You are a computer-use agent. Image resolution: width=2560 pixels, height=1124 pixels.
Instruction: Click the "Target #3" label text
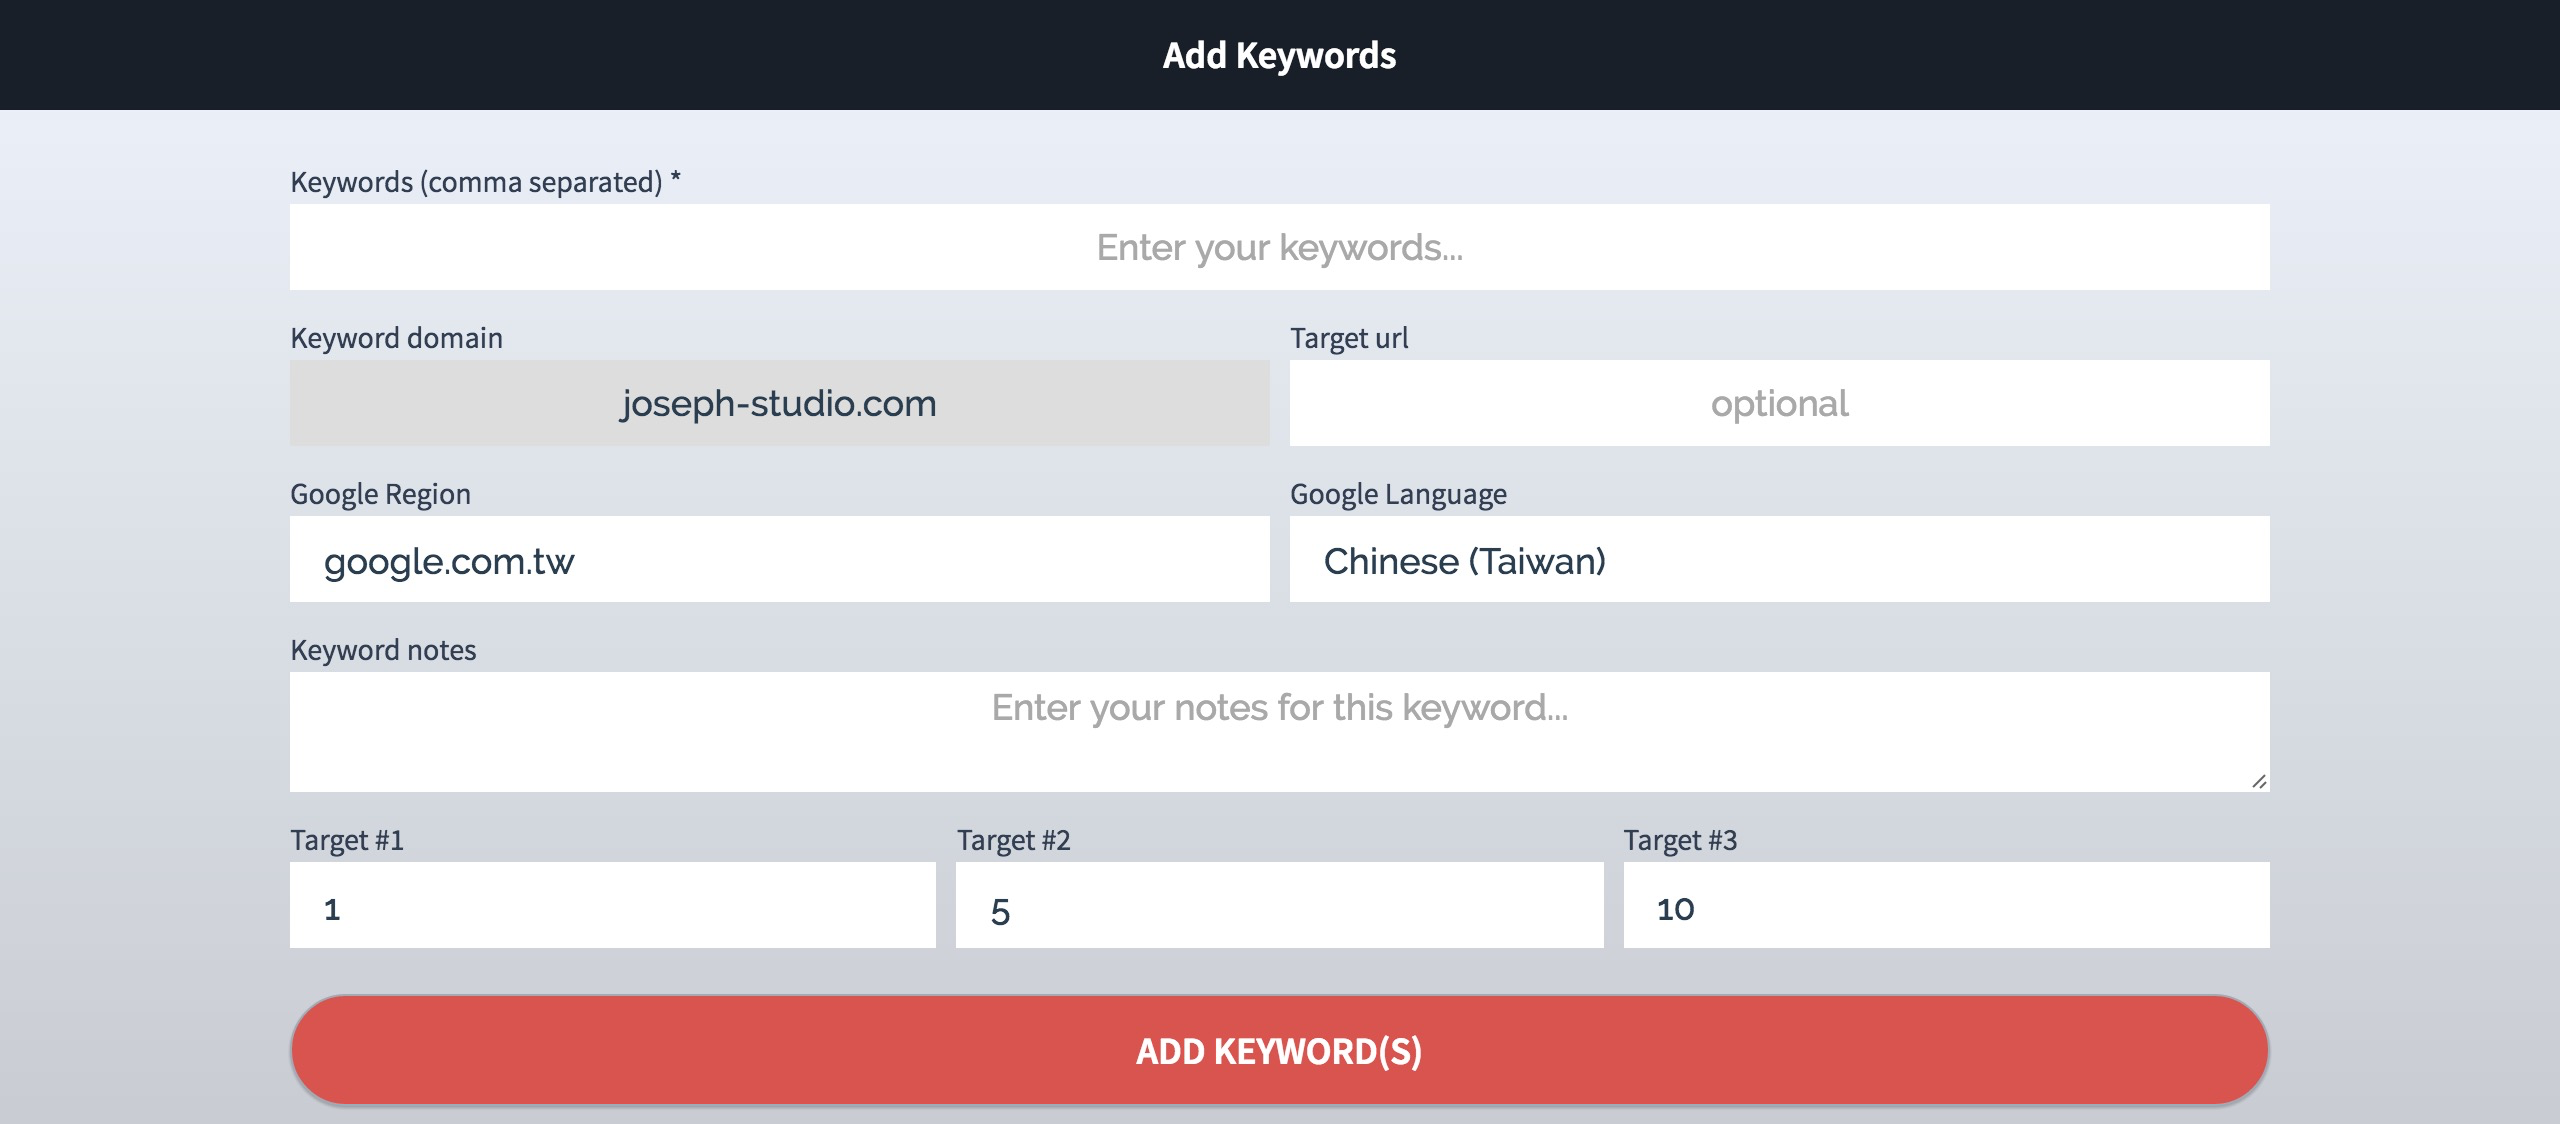(1680, 840)
